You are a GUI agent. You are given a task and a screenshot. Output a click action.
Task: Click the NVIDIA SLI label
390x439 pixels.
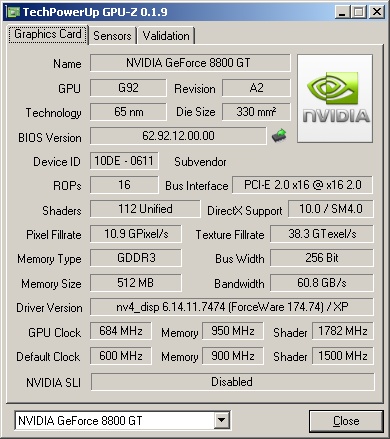pyautogui.click(x=53, y=383)
